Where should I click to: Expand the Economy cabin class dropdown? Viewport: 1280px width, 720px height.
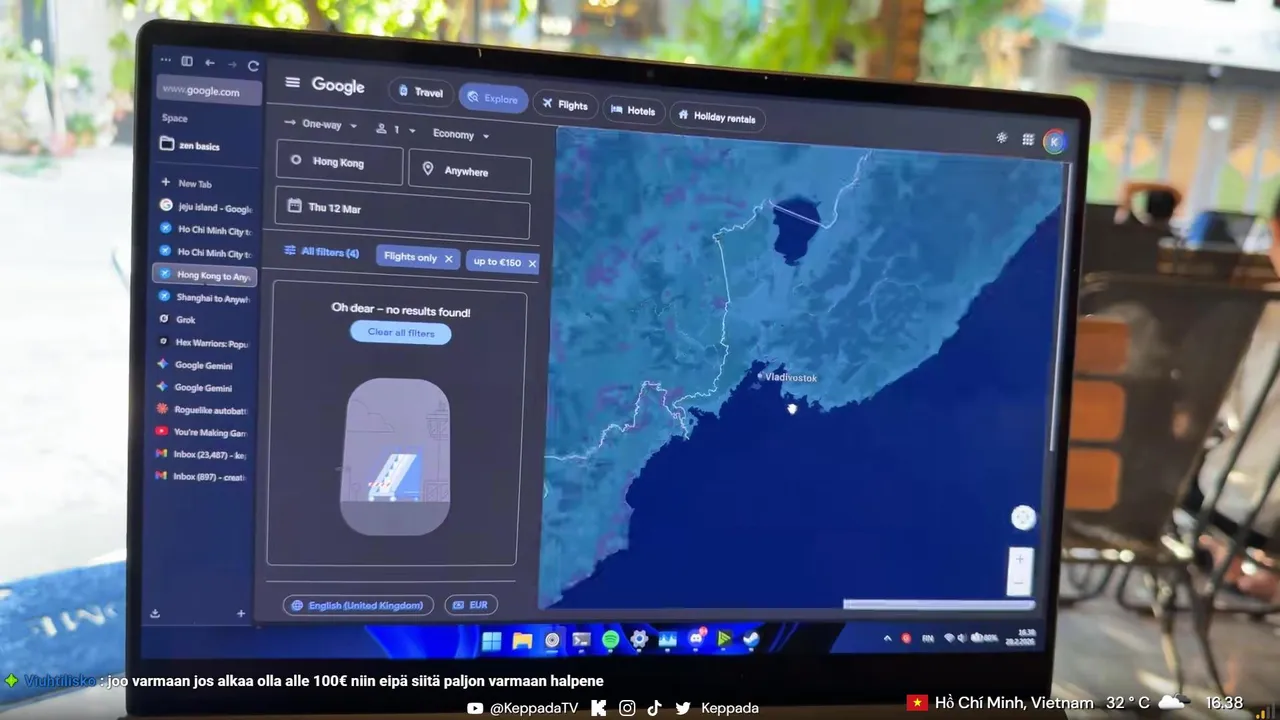(461, 134)
